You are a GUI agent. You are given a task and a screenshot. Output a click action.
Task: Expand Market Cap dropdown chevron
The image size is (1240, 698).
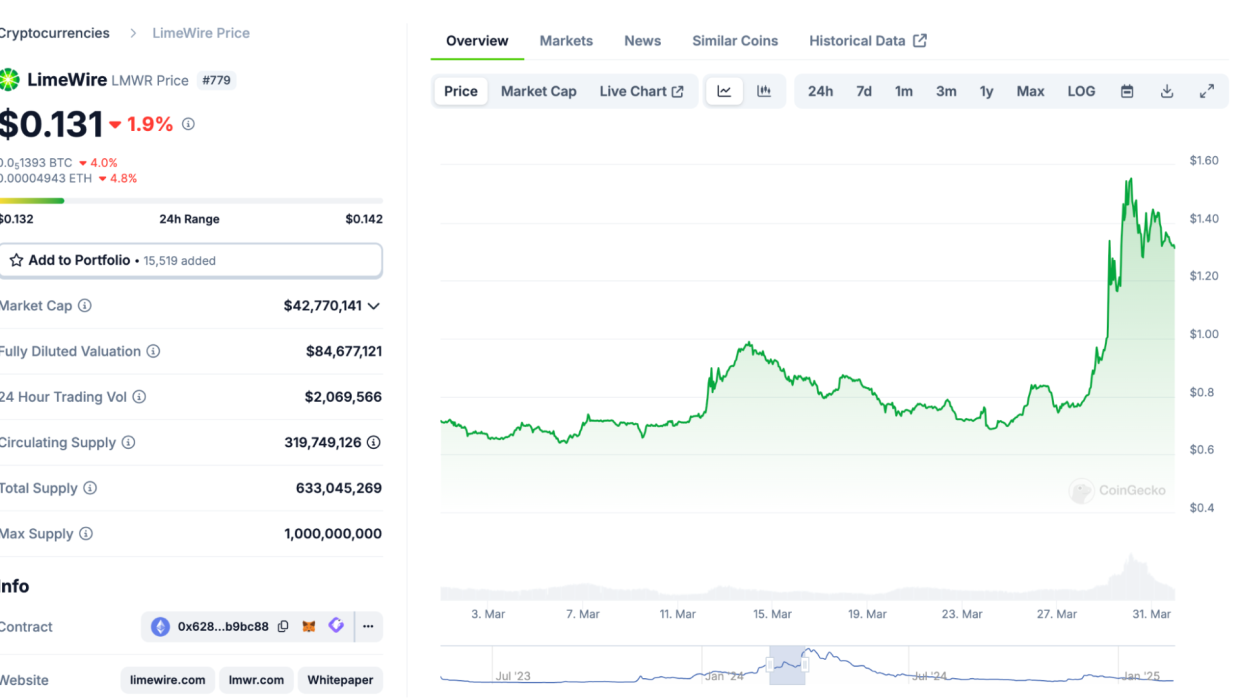[x=374, y=306]
